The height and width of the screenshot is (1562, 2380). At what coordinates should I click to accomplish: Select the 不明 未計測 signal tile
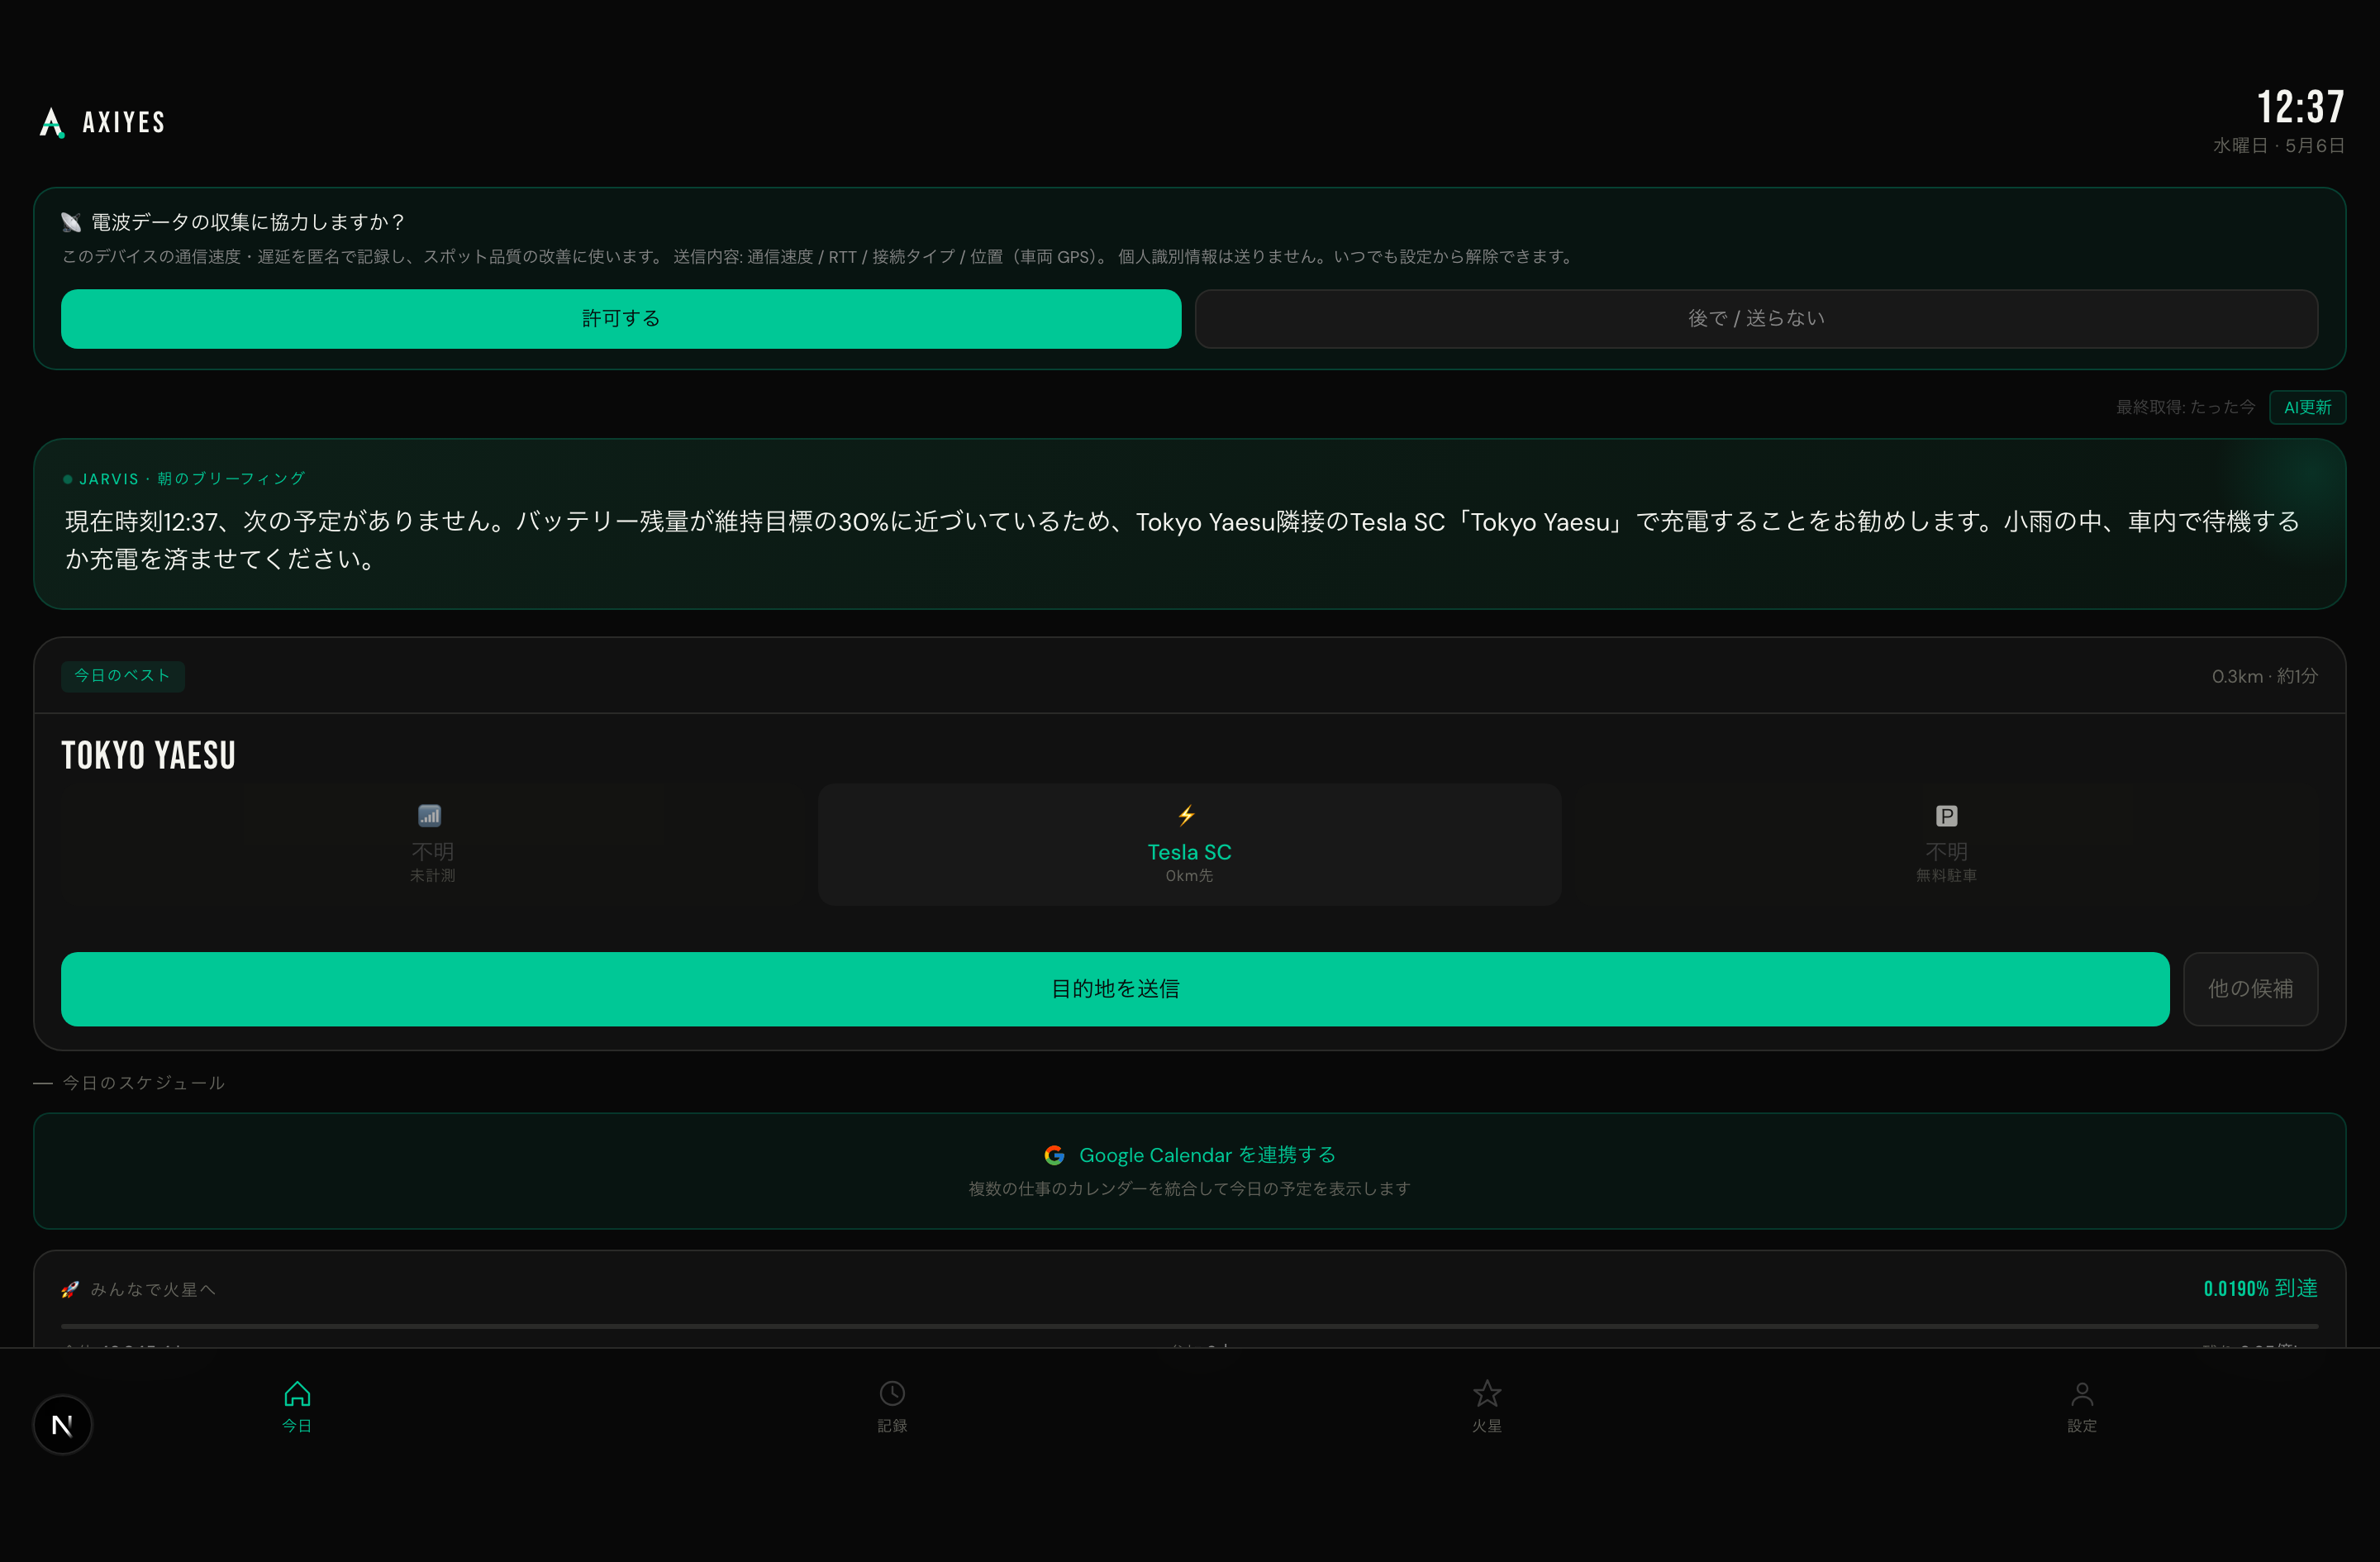click(432, 845)
